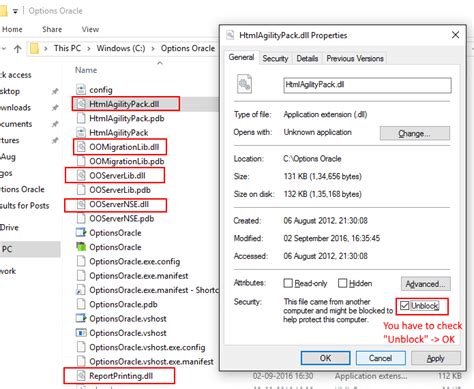Viewport: 474px width, 389px height.
Task: Switch to the Details tab
Action: [x=307, y=58]
